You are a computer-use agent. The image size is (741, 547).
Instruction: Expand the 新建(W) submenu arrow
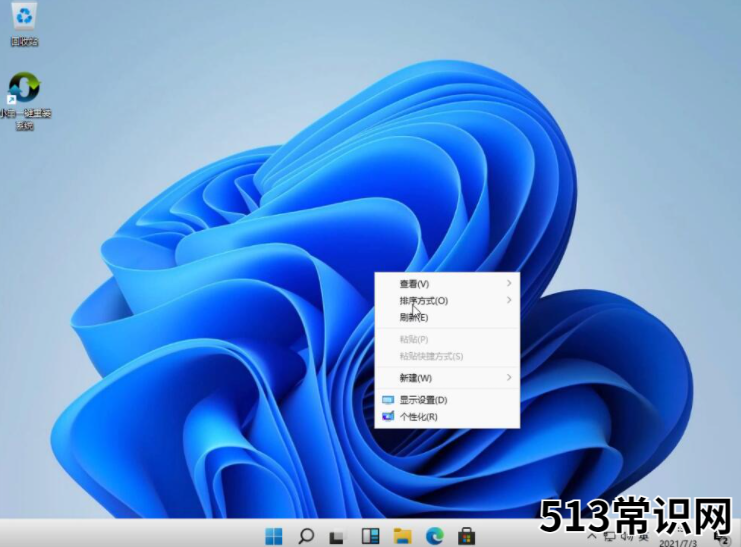(509, 377)
